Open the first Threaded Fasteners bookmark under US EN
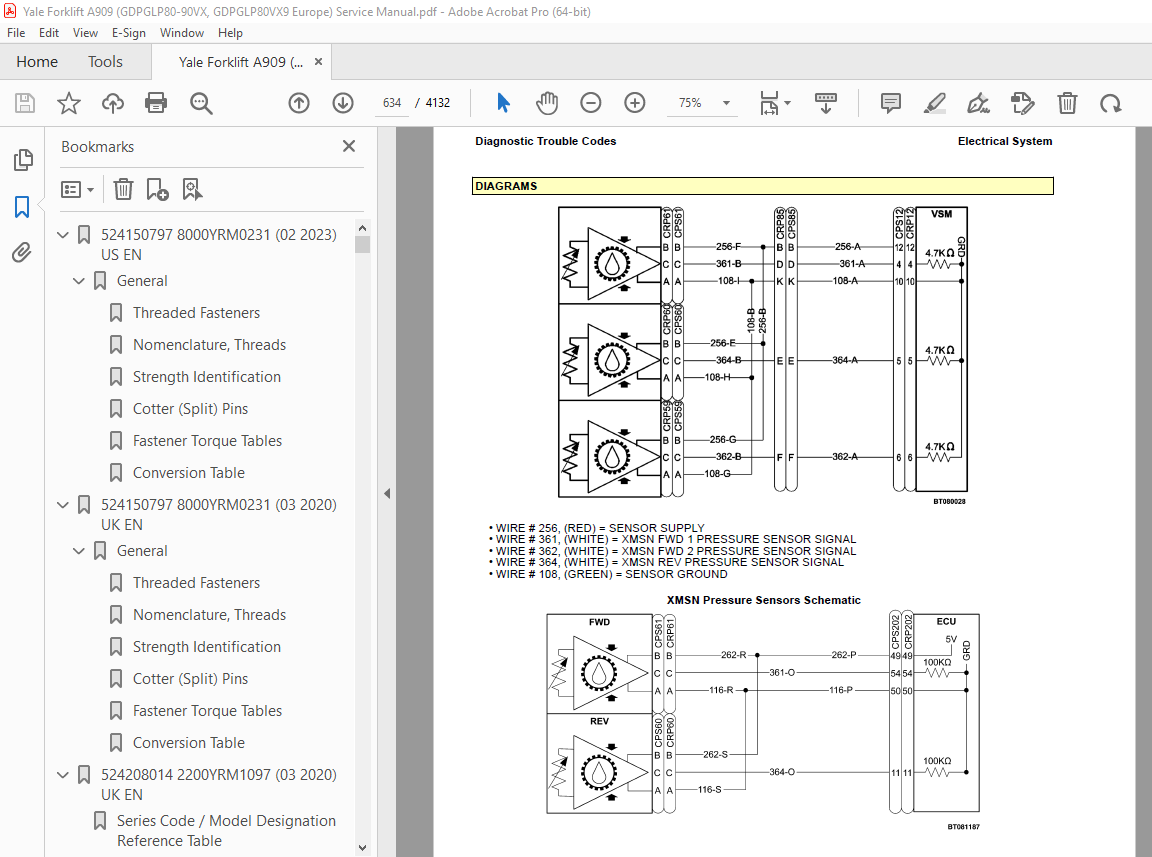This screenshot has height=857, width=1152. (x=196, y=313)
